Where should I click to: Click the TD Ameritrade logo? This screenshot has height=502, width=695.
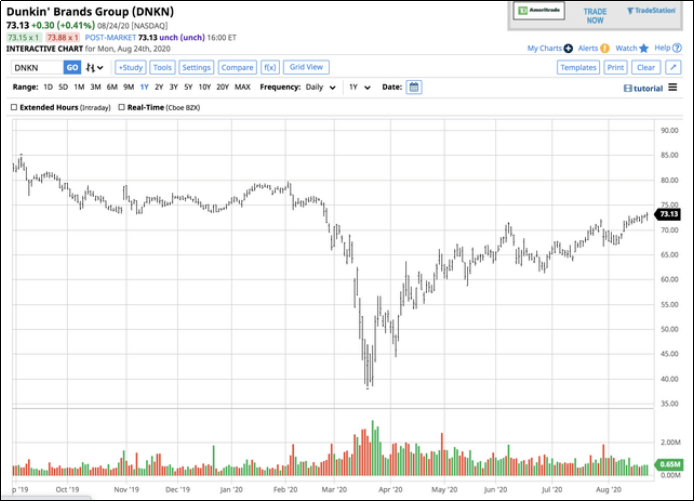tap(539, 11)
